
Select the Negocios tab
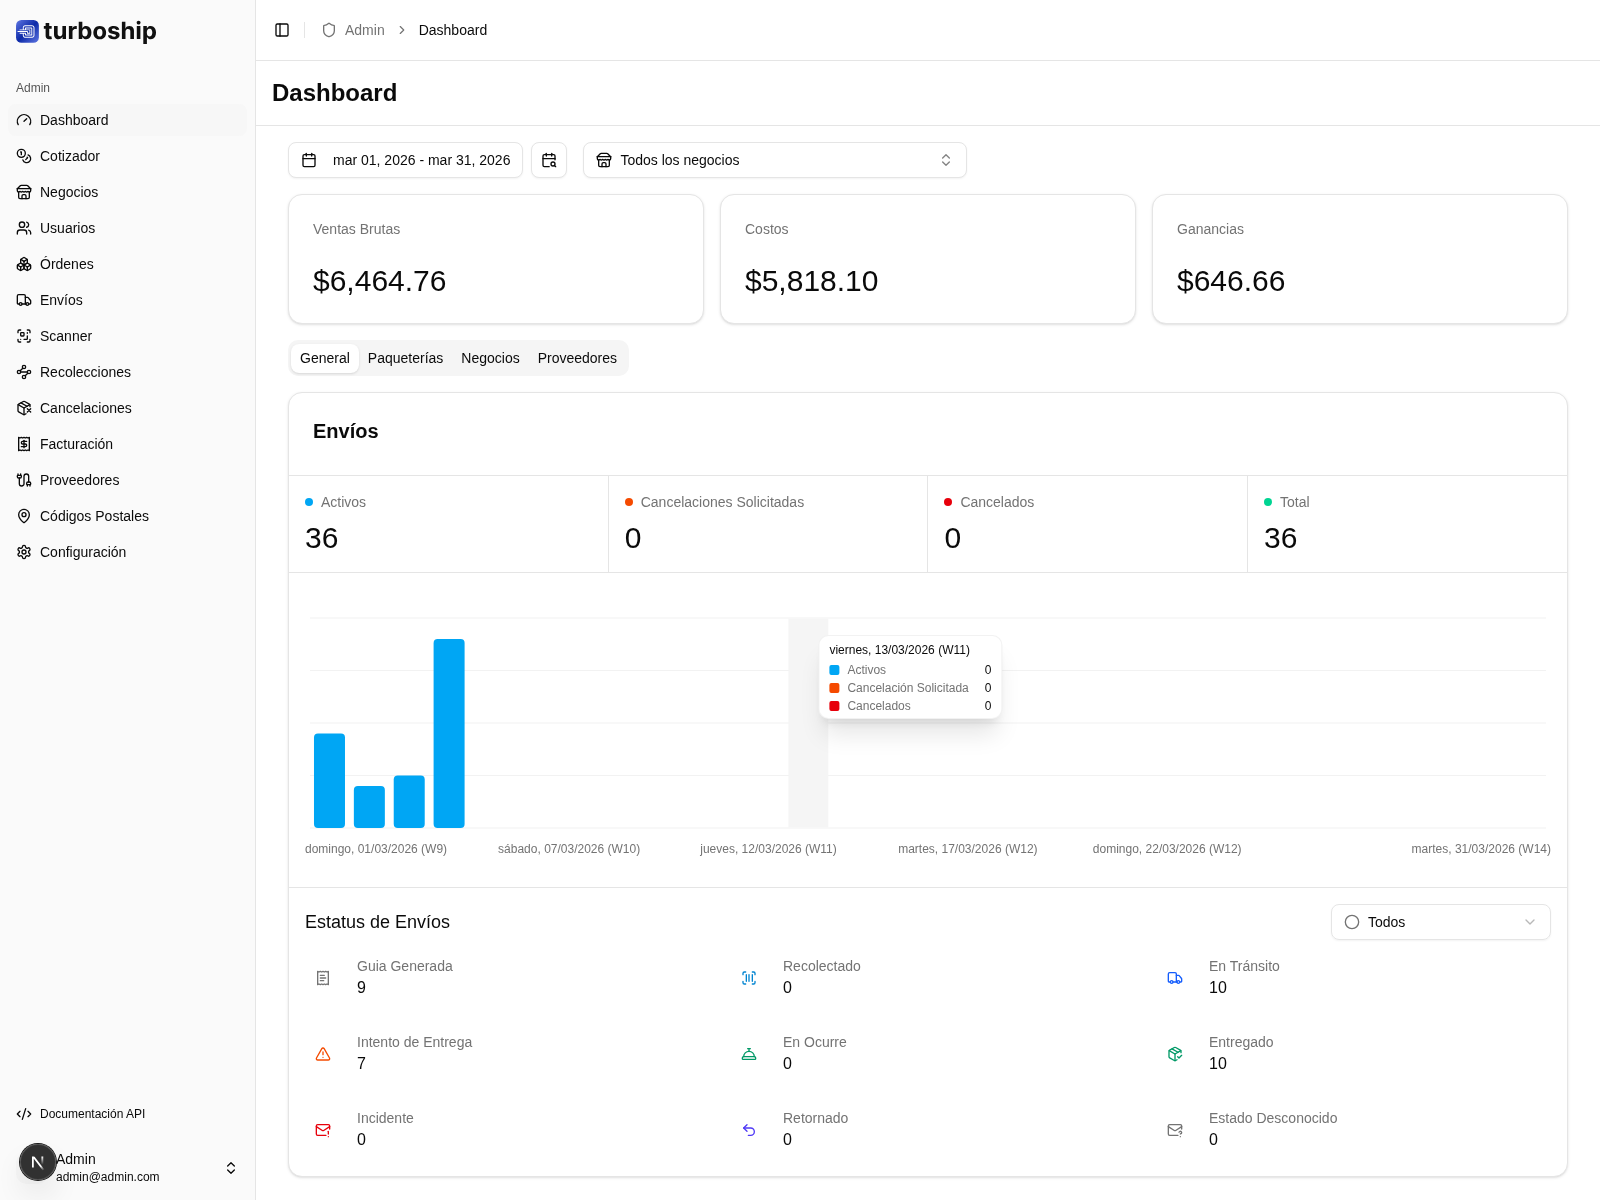tap(490, 358)
